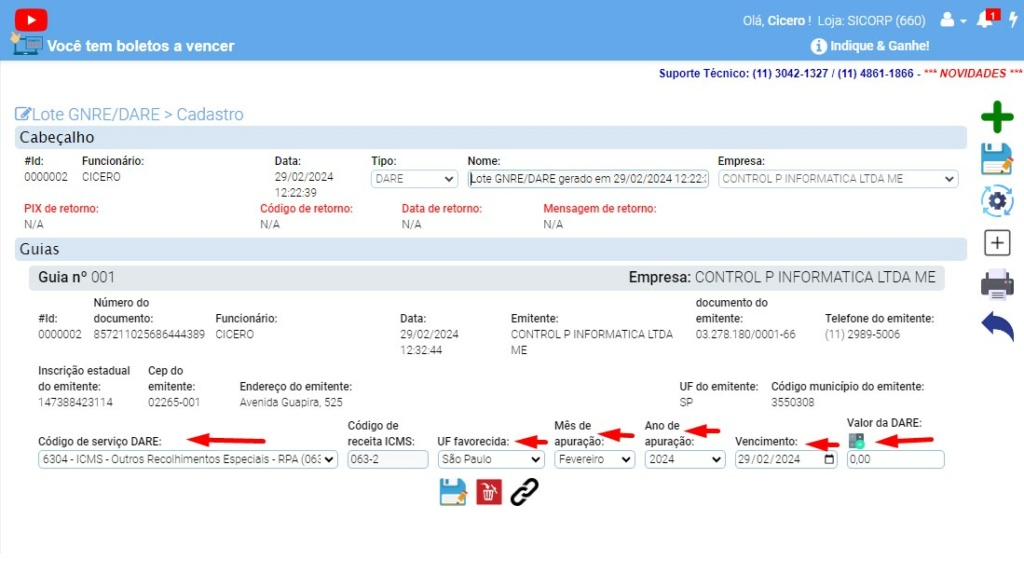1024x574 pixels.
Task: Click the Código de receita ICMS field
Action: pos(387,460)
